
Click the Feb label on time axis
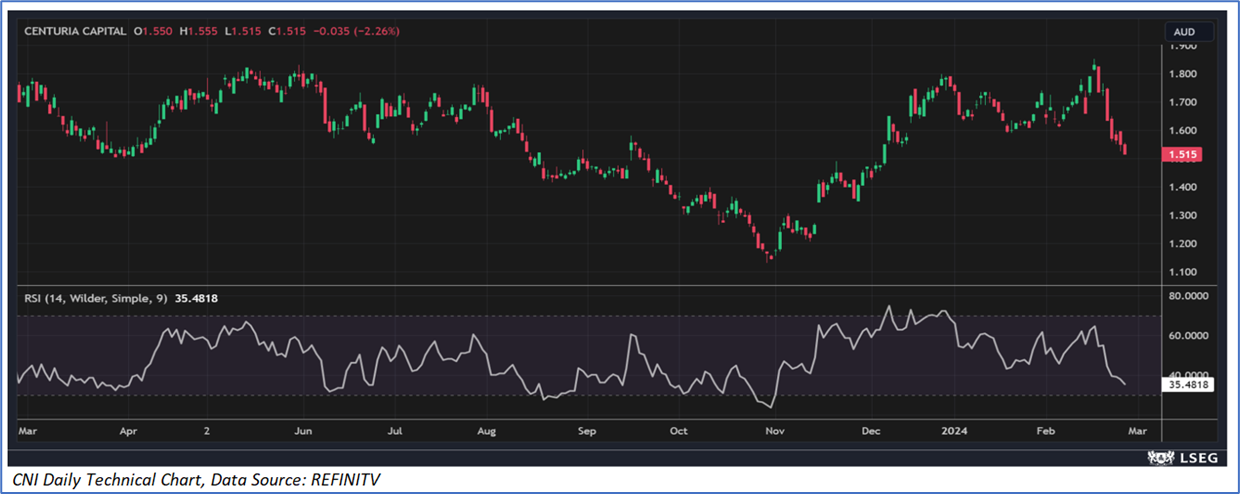1046,430
